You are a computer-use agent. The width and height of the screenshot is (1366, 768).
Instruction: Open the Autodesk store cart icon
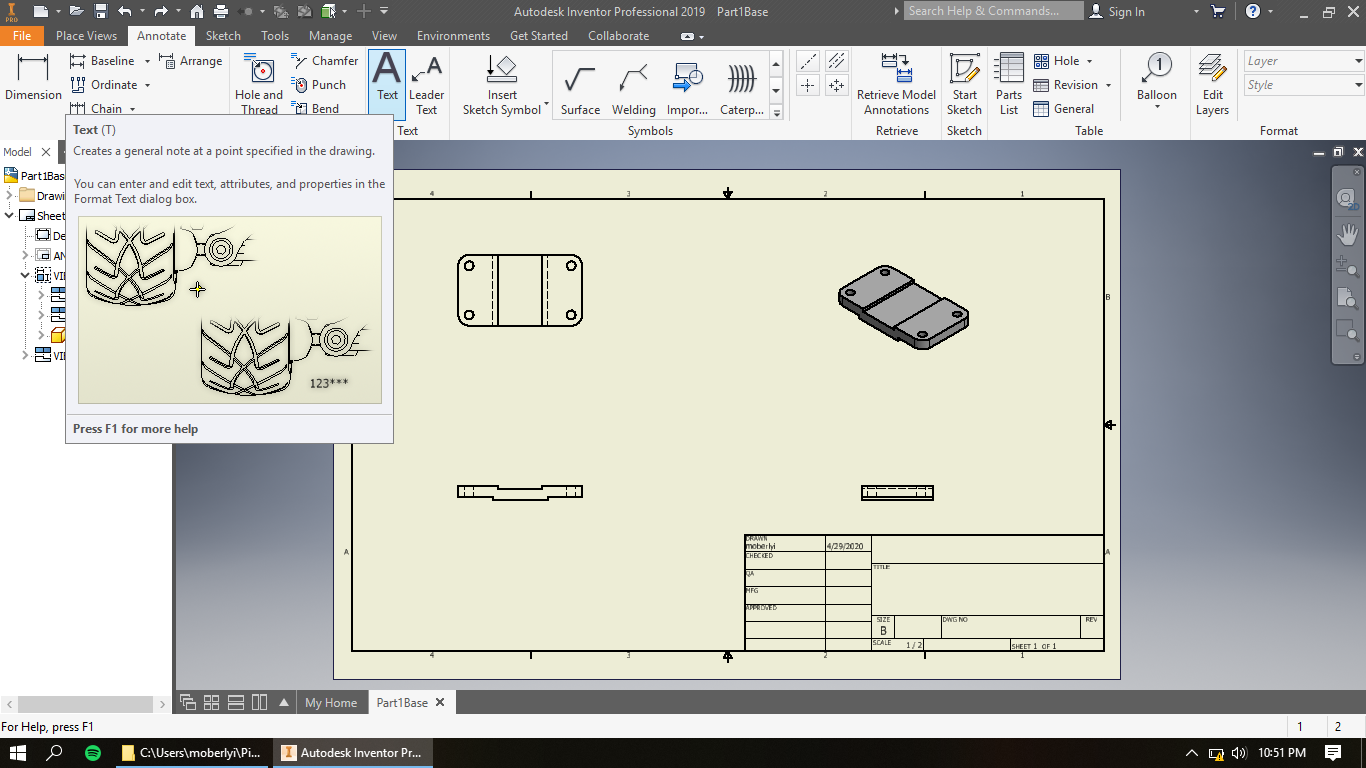coord(1218,12)
